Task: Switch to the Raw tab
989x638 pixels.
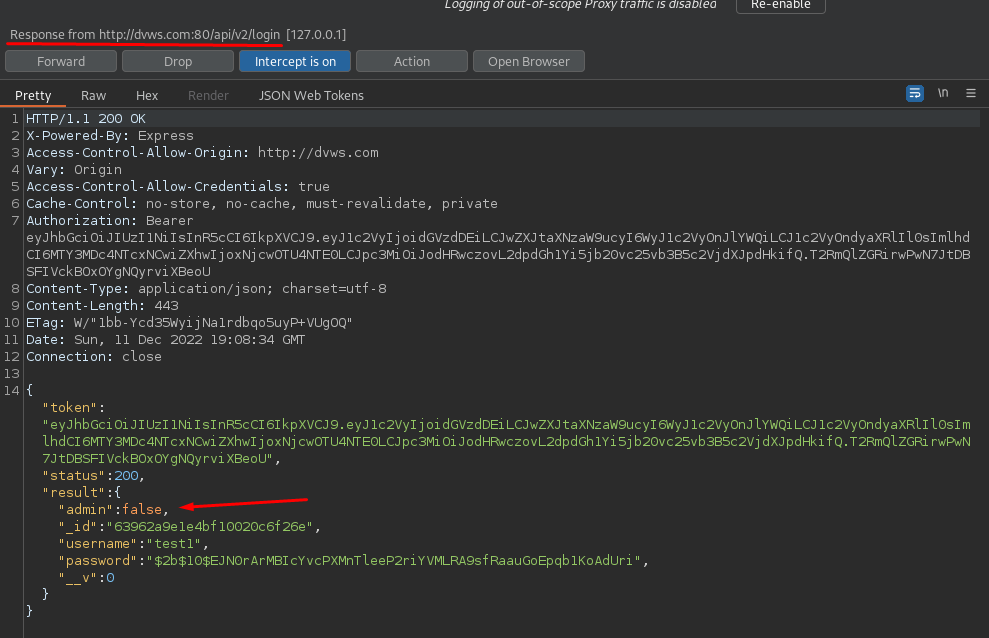Action: 93,95
